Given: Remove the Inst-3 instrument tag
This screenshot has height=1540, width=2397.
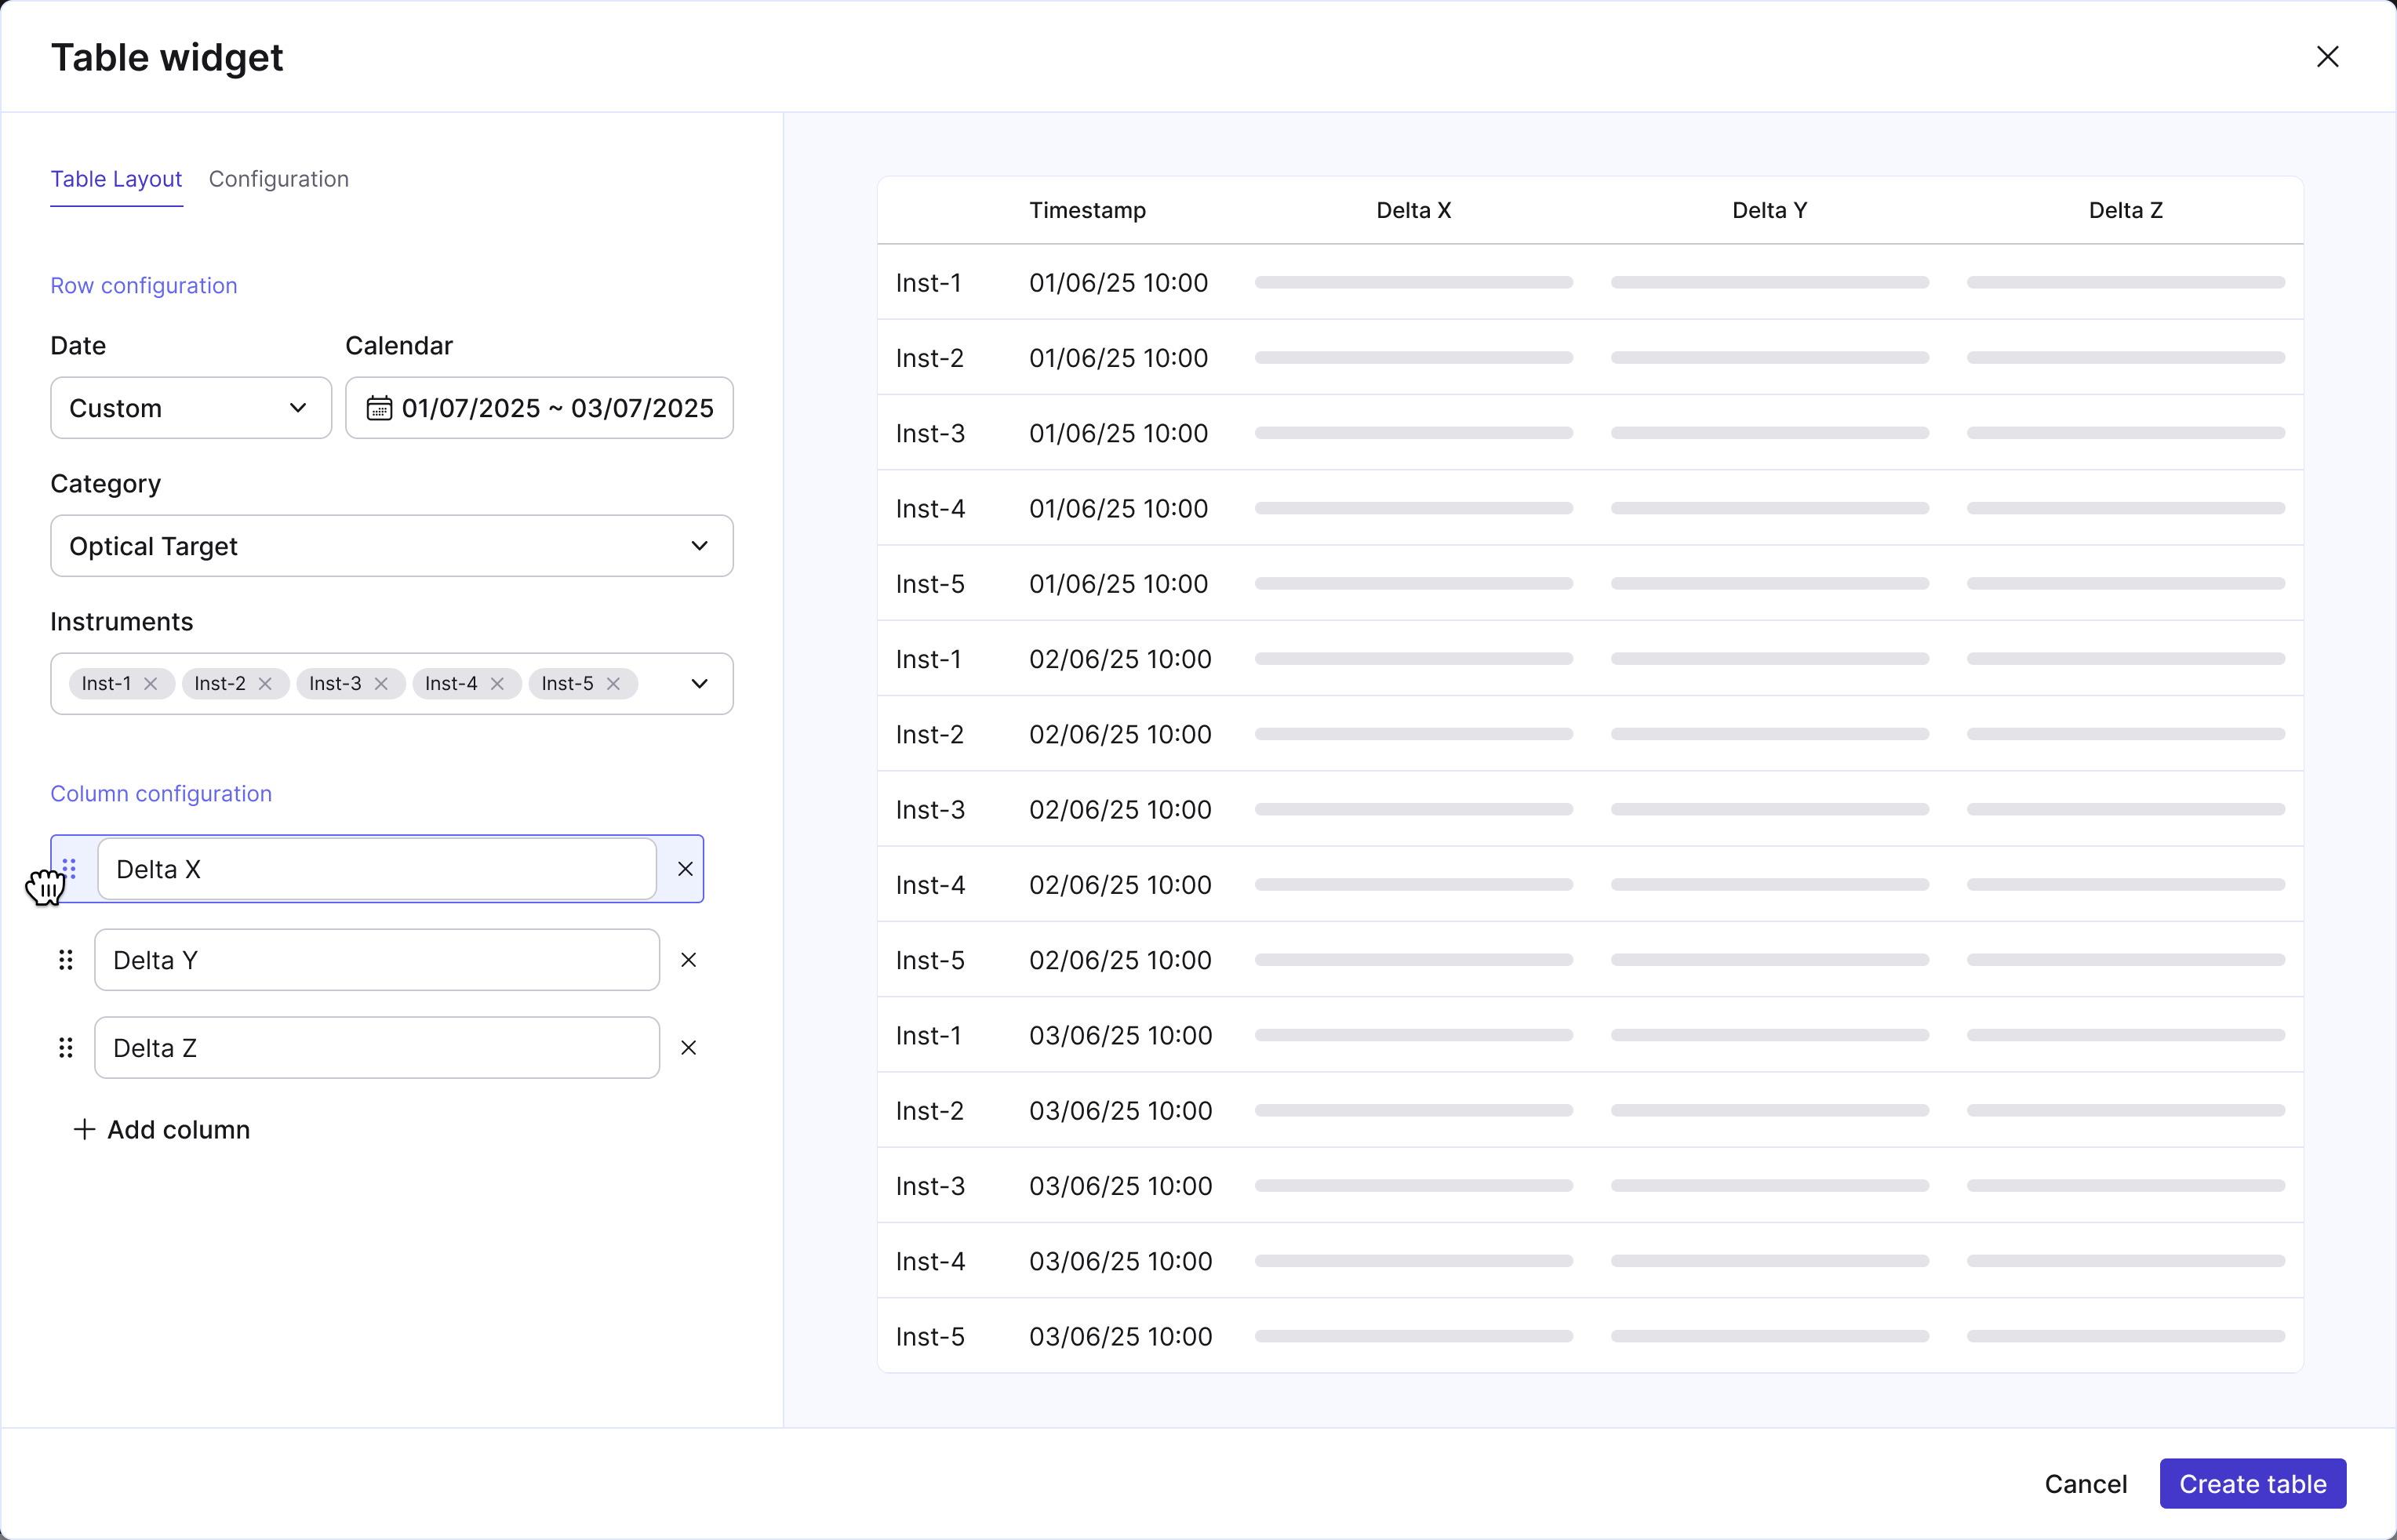Looking at the screenshot, I should [381, 684].
